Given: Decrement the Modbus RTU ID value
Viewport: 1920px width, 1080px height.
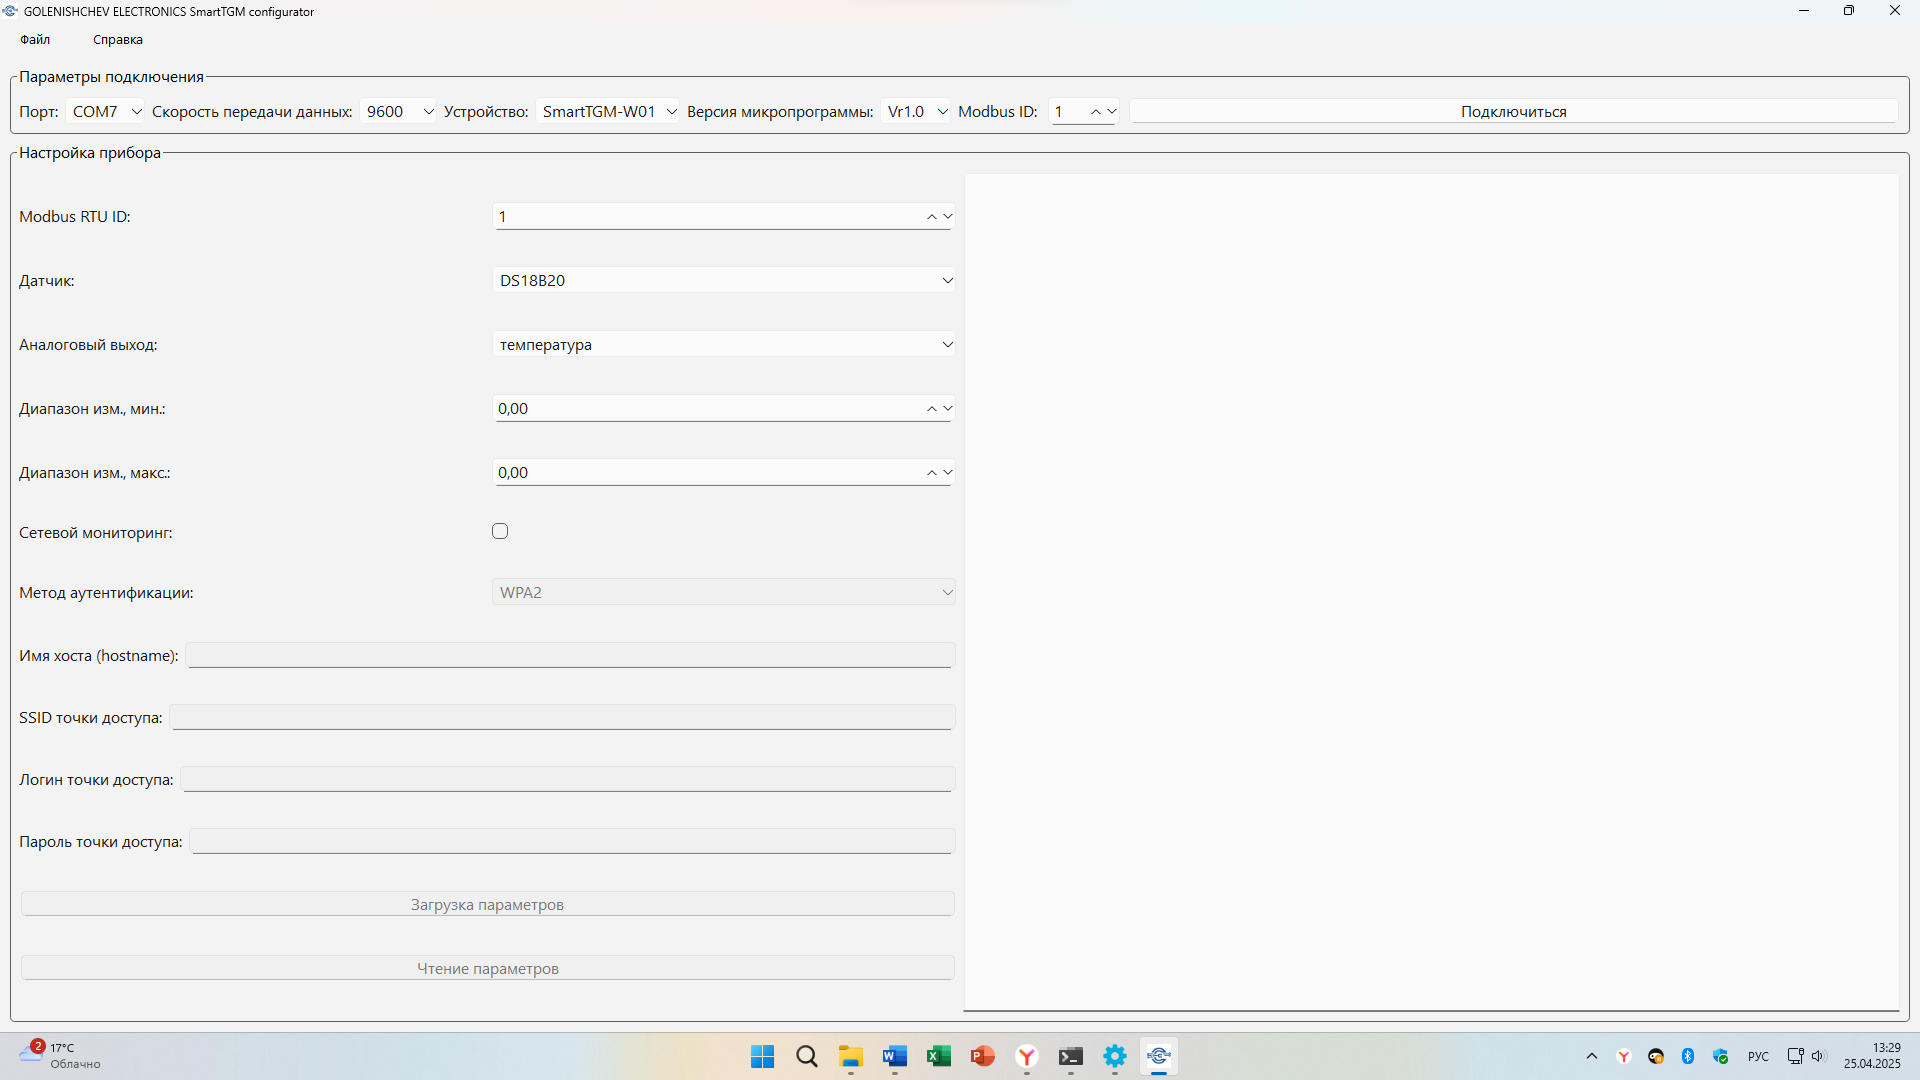Looking at the screenshot, I should [x=948, y=216].
